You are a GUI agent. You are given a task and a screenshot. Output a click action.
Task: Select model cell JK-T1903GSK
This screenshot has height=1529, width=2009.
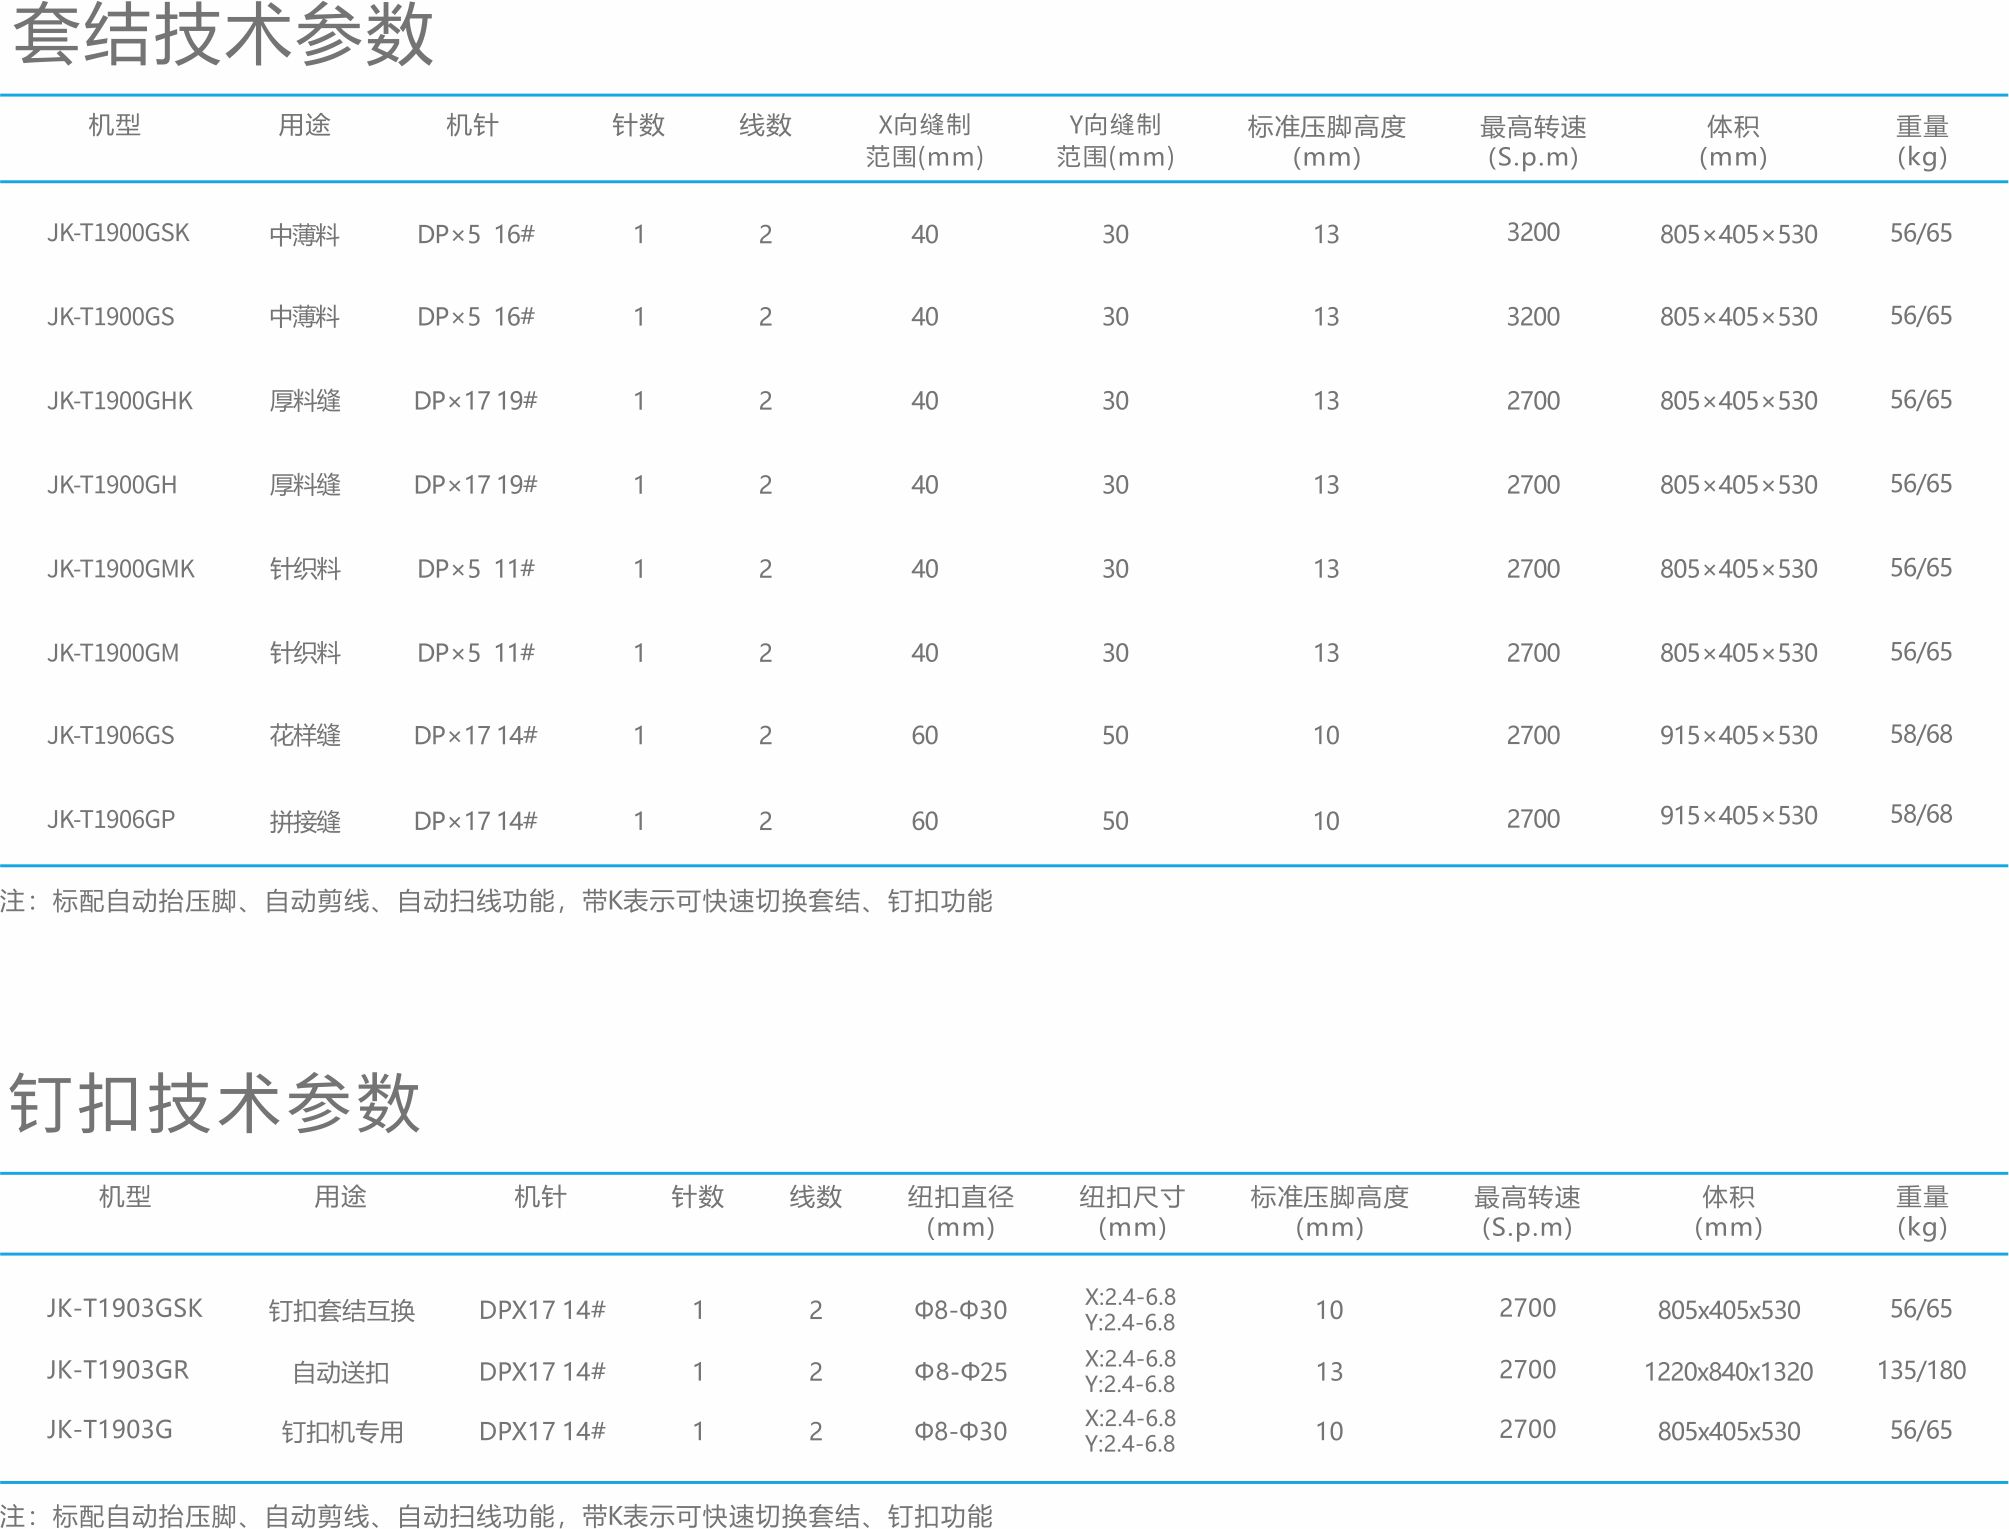tap(124, 1308)
